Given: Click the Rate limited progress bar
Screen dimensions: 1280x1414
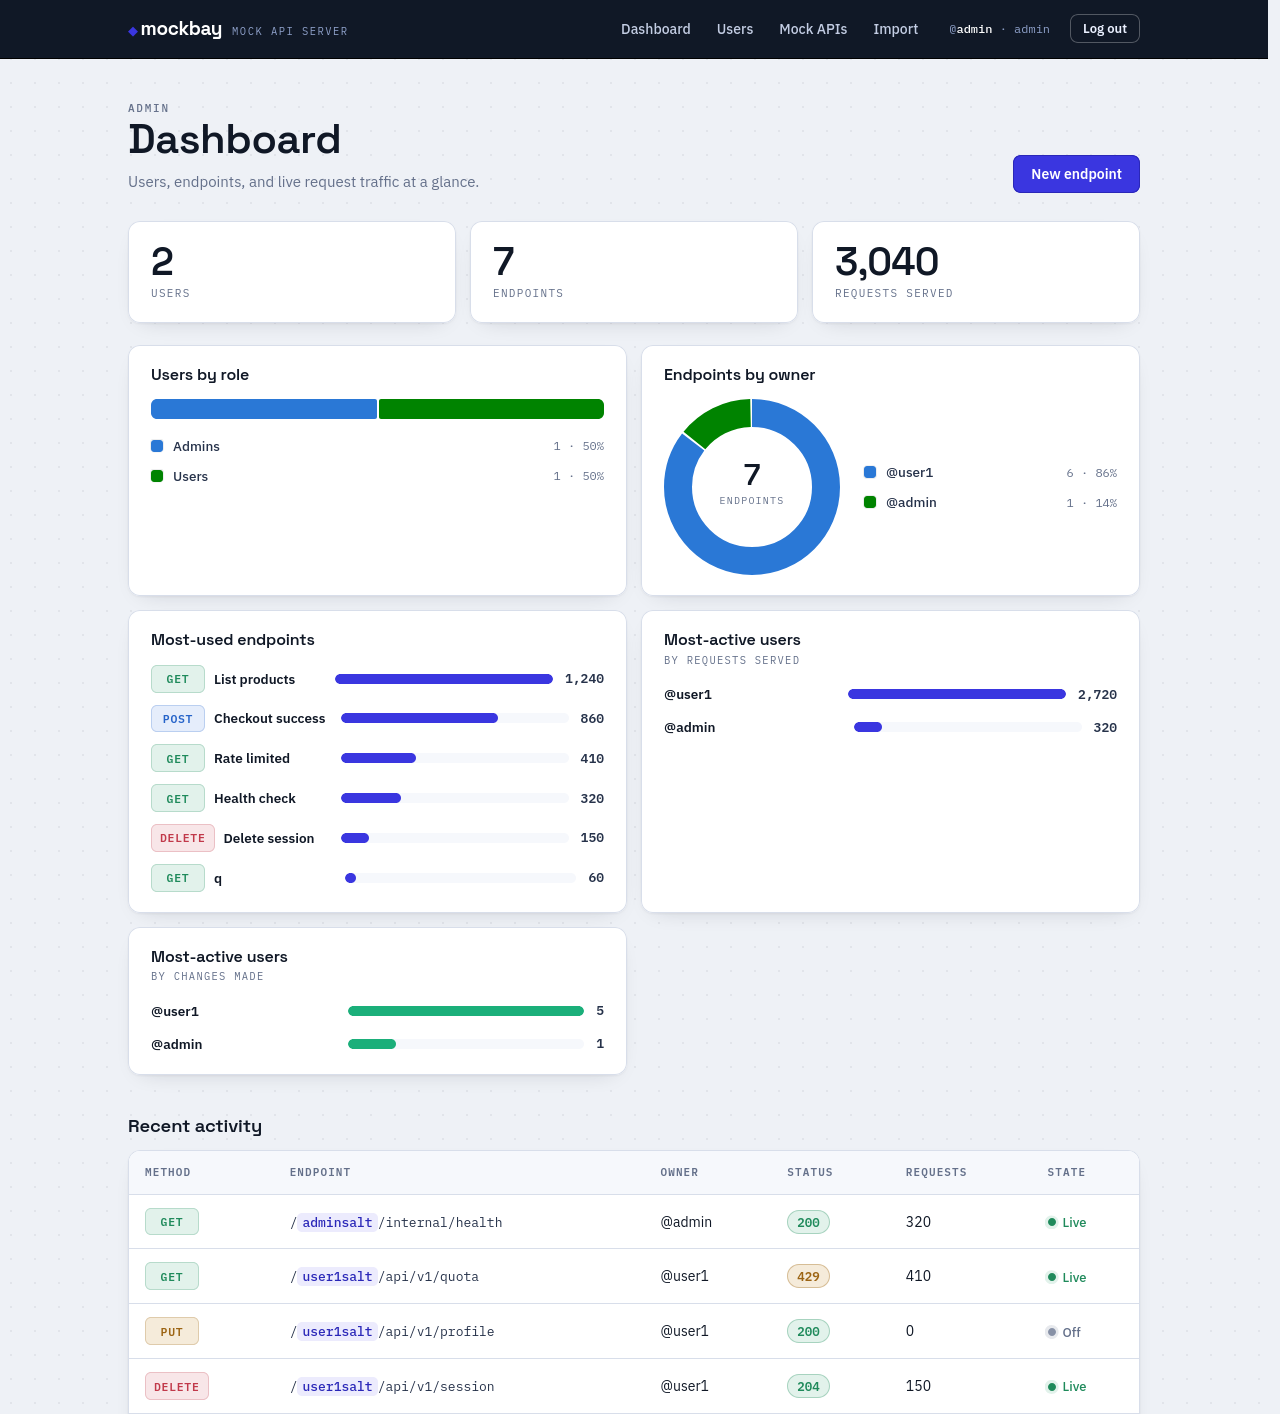Looking at the screenshot, I should tap(455, 758).
